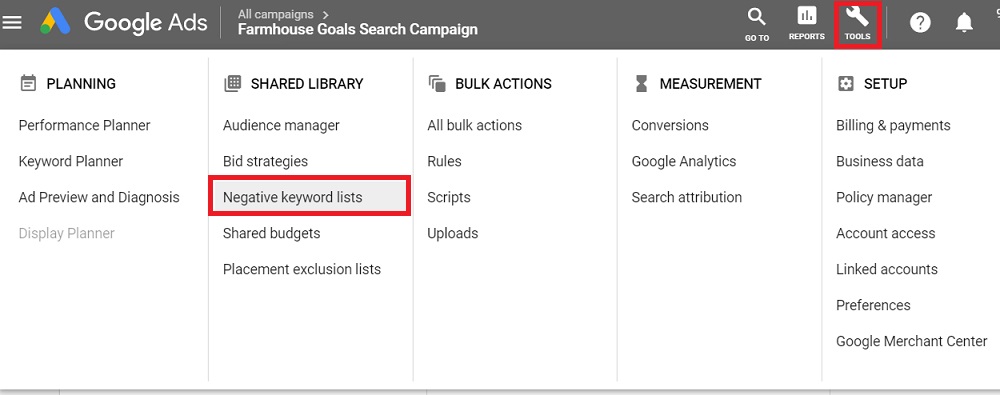Screen dimensions: 1000x395
Task: Open Google Merchant Center
Action: pos(911,341)
